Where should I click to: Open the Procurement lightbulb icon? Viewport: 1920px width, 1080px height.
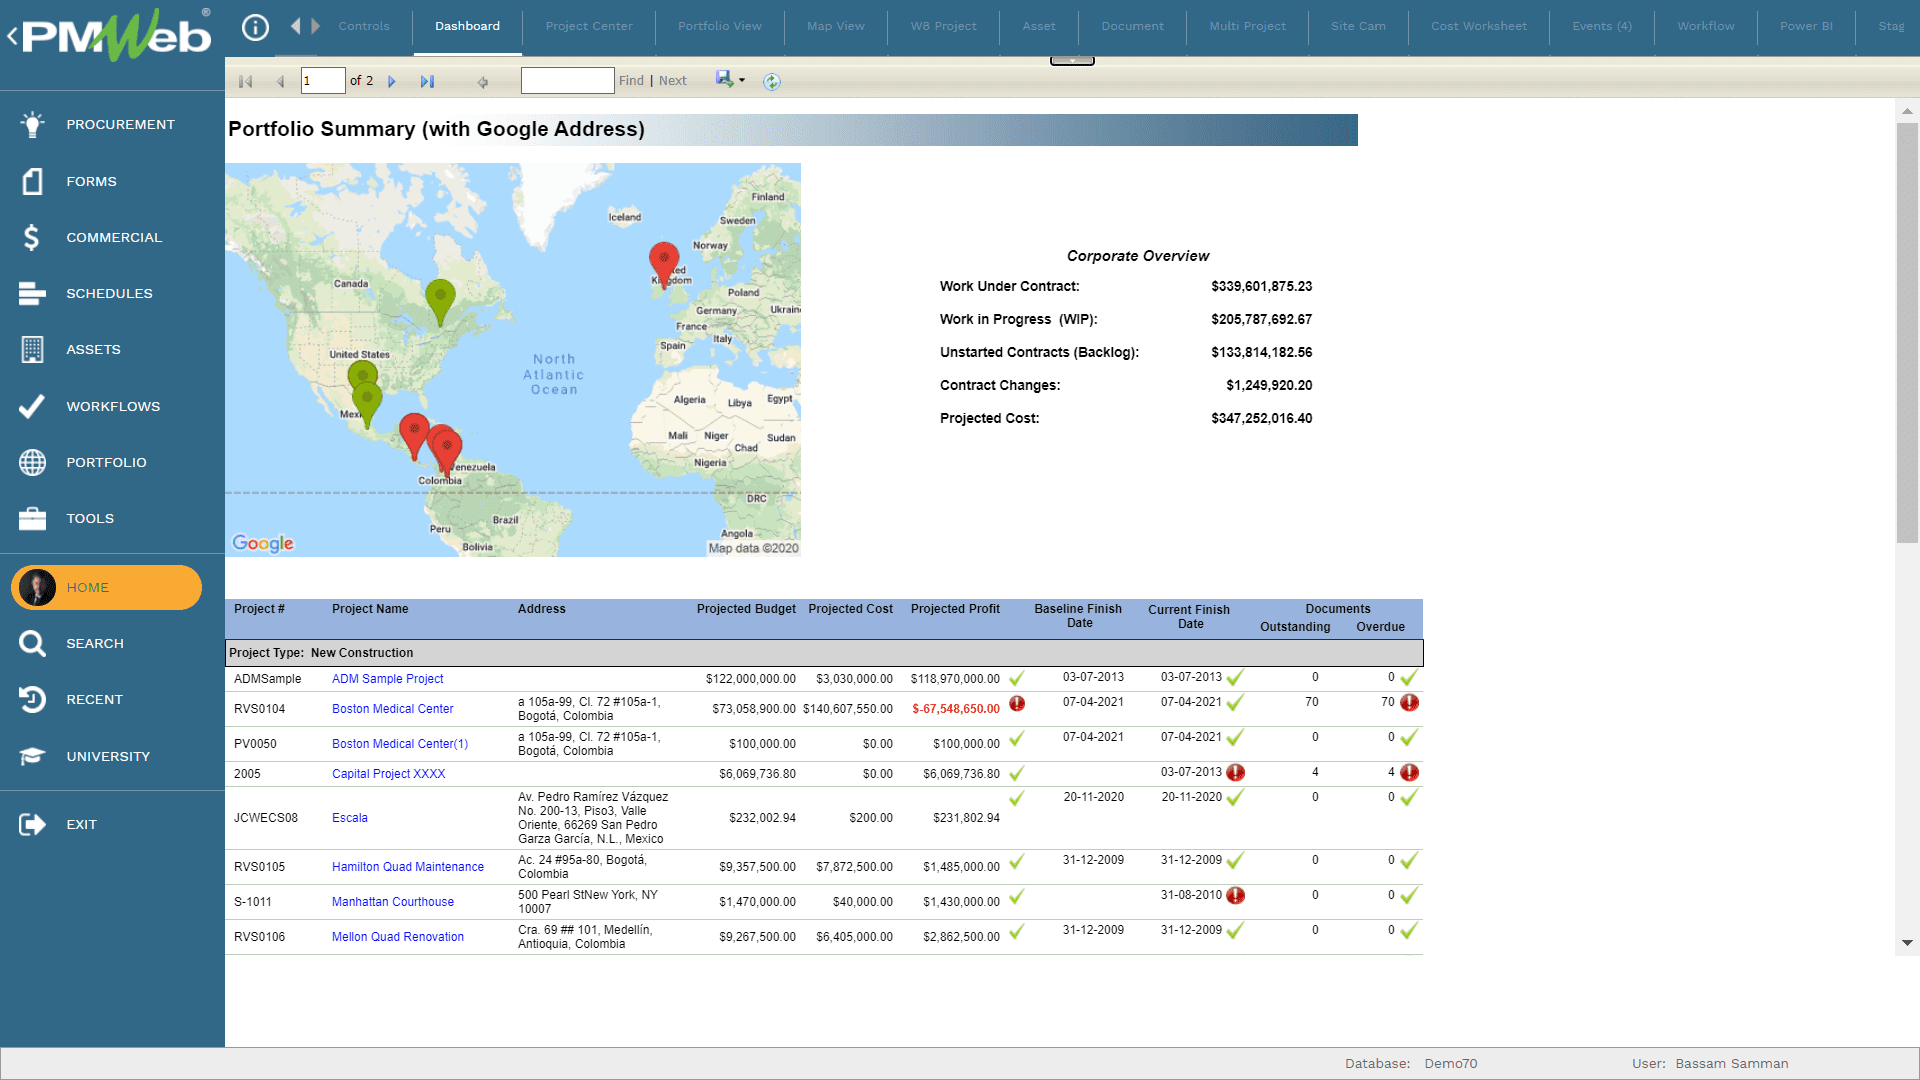click(32, 125)
